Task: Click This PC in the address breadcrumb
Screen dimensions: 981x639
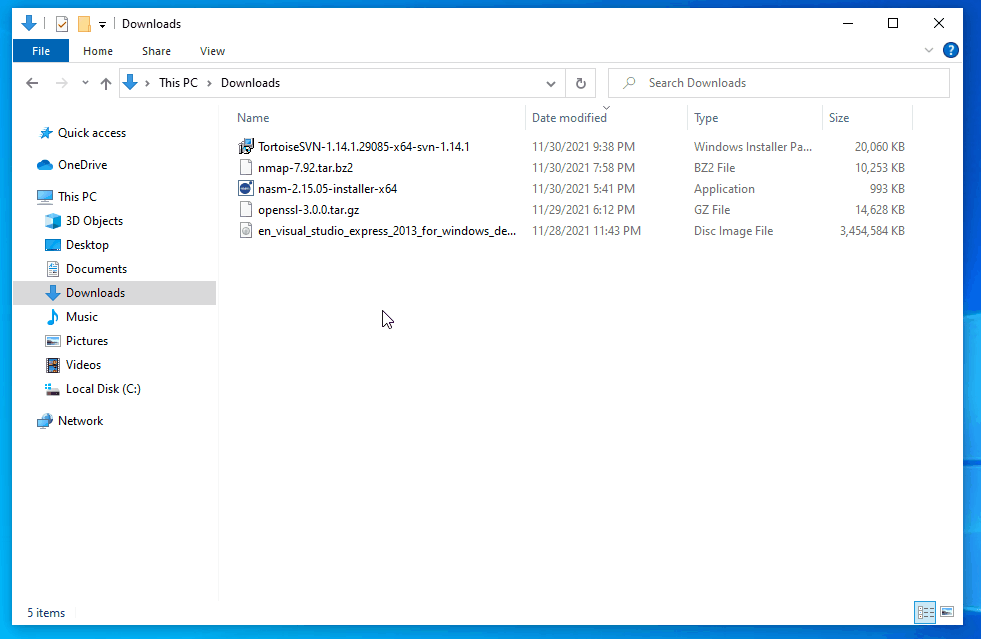Action: tap(178, 83)
